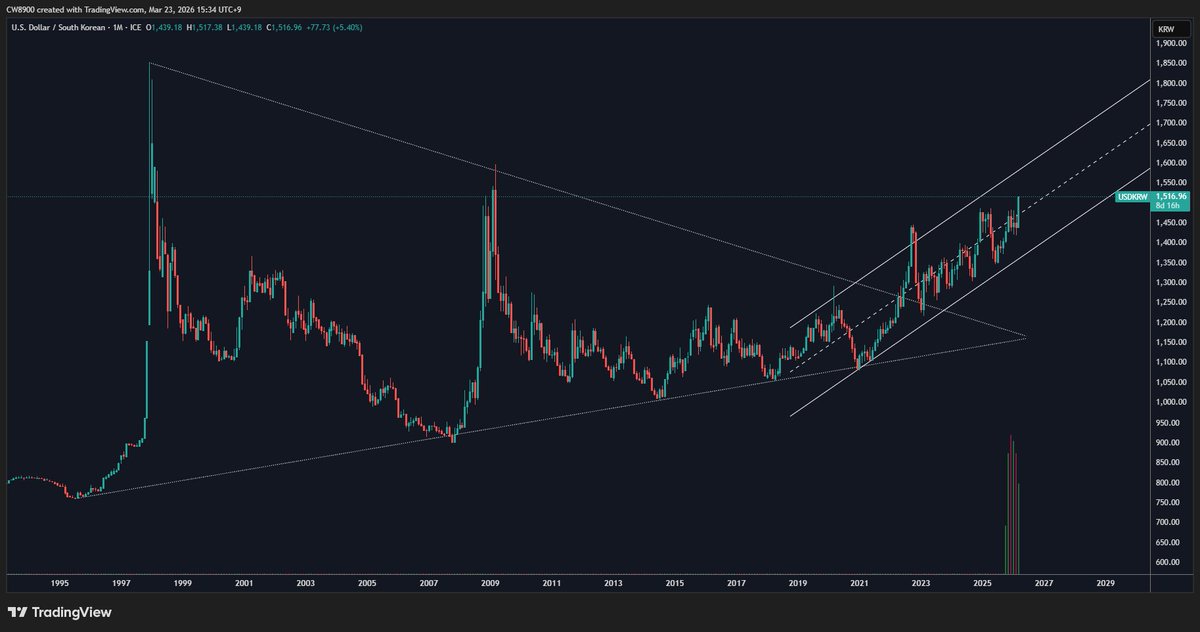Click the 1995 time axis label
This screenshot has width=1200, height=632.
(59, 582)
